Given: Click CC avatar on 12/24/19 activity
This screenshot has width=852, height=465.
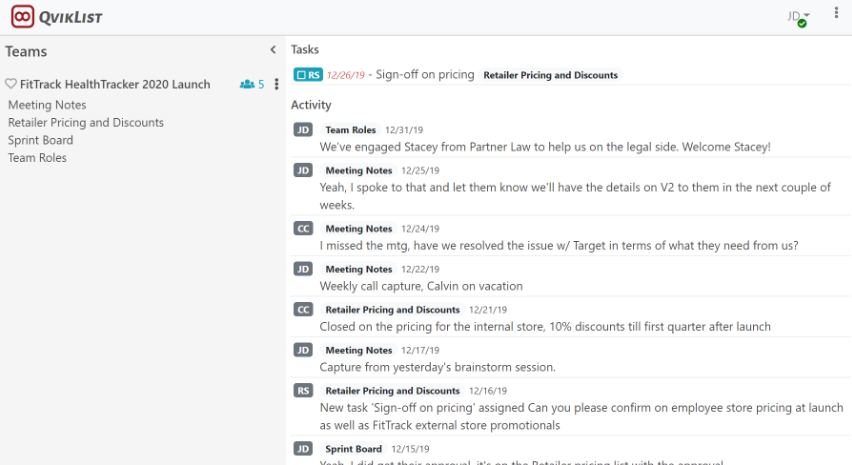Looking at the screenshot, I should point(303,229).
